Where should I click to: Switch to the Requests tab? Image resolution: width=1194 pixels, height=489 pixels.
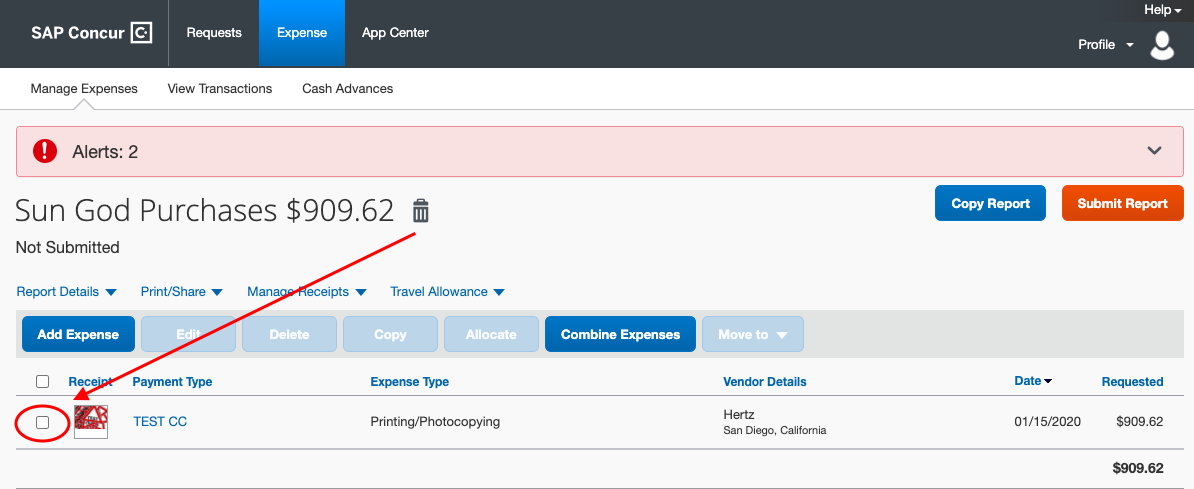pyautogui.click(x=214, y=33)
